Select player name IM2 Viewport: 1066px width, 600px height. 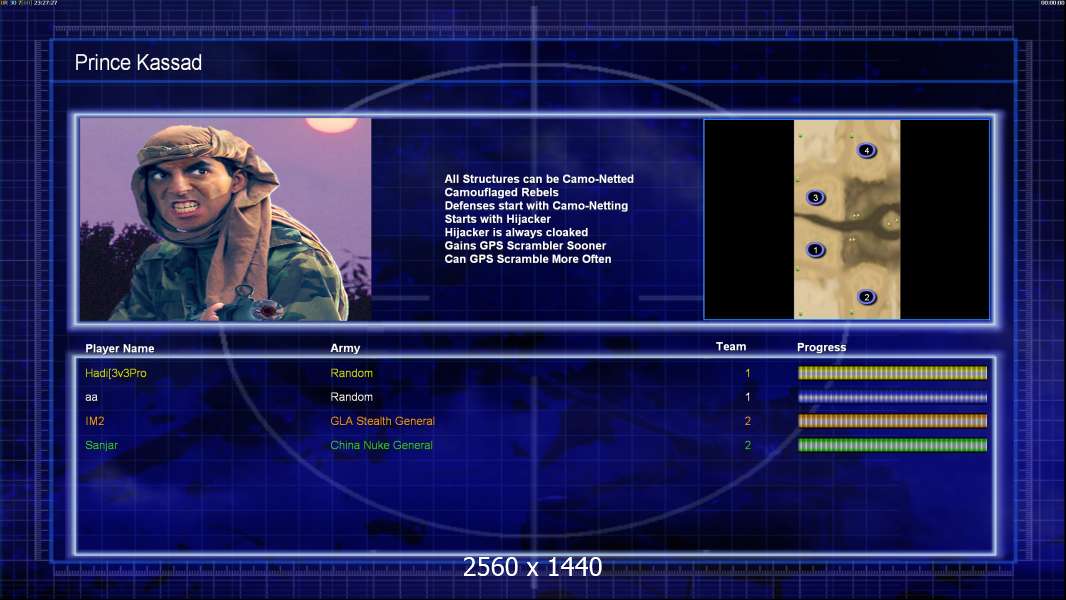click(94, 421)
